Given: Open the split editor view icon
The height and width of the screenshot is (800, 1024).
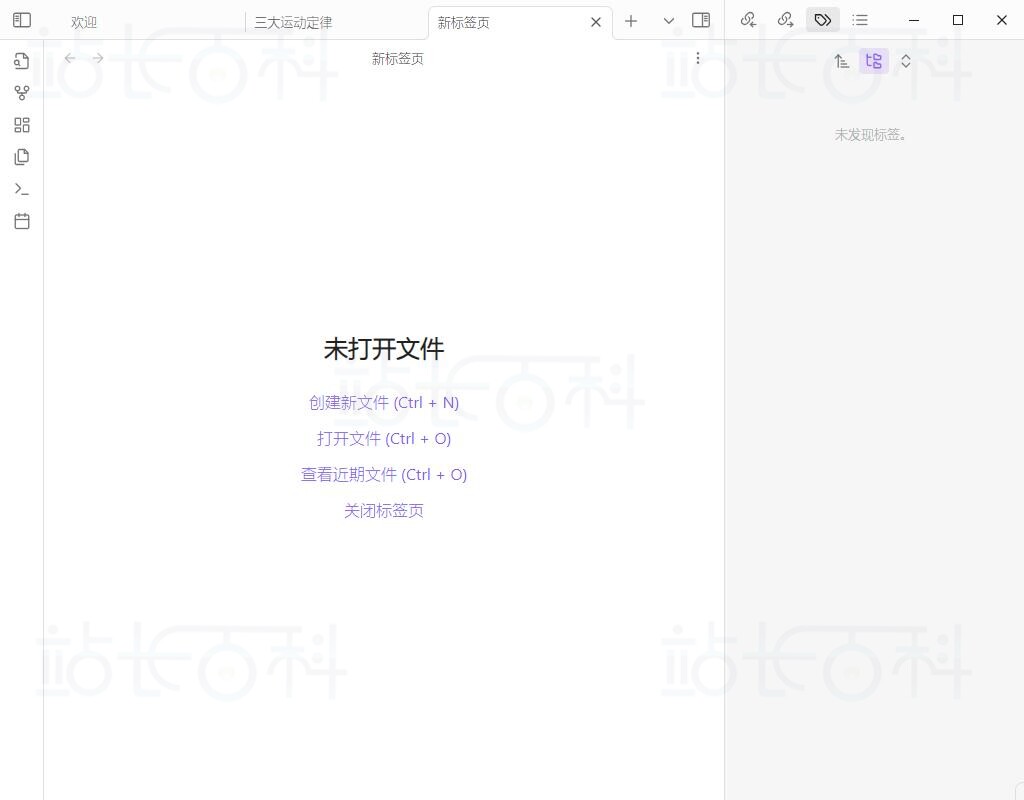Looking at the screenshot, I should (x=701, y=20).
